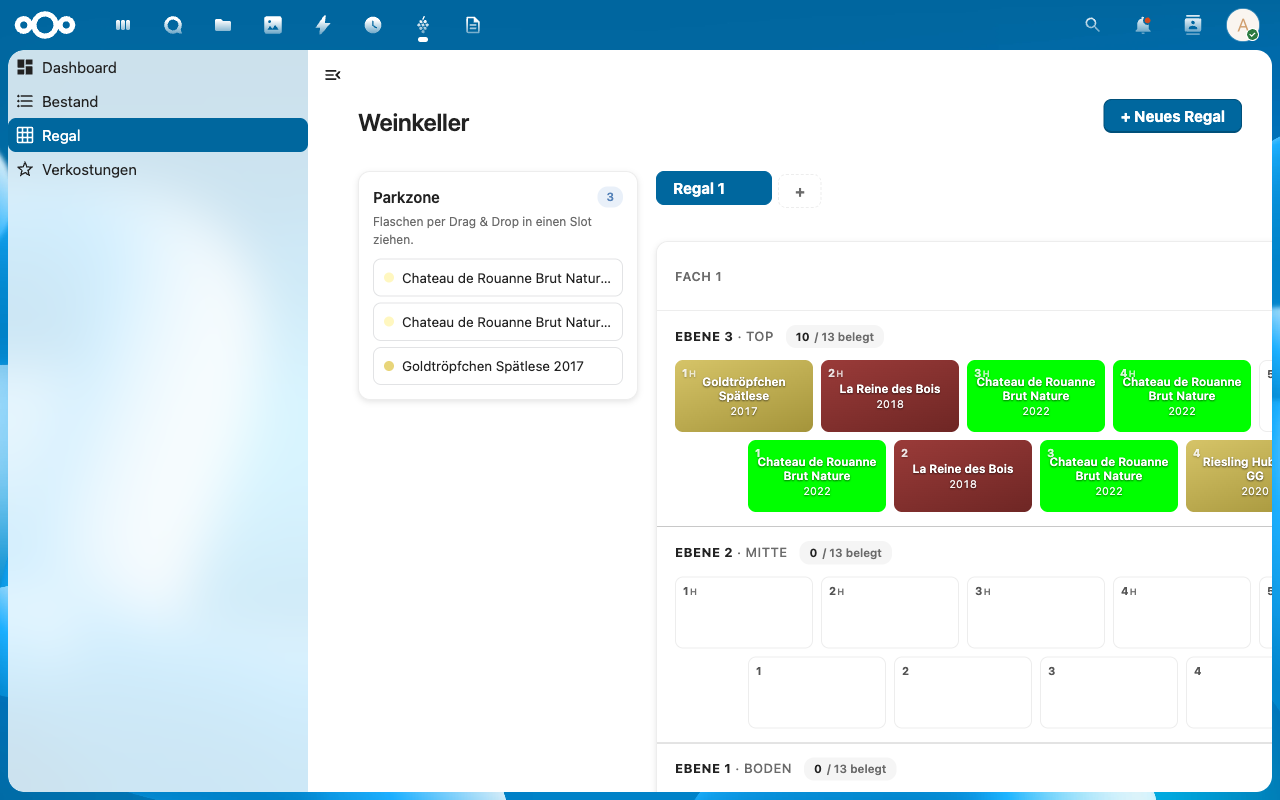
Task: Open the notifications bell icon
Action: (x=1143, y=25)
